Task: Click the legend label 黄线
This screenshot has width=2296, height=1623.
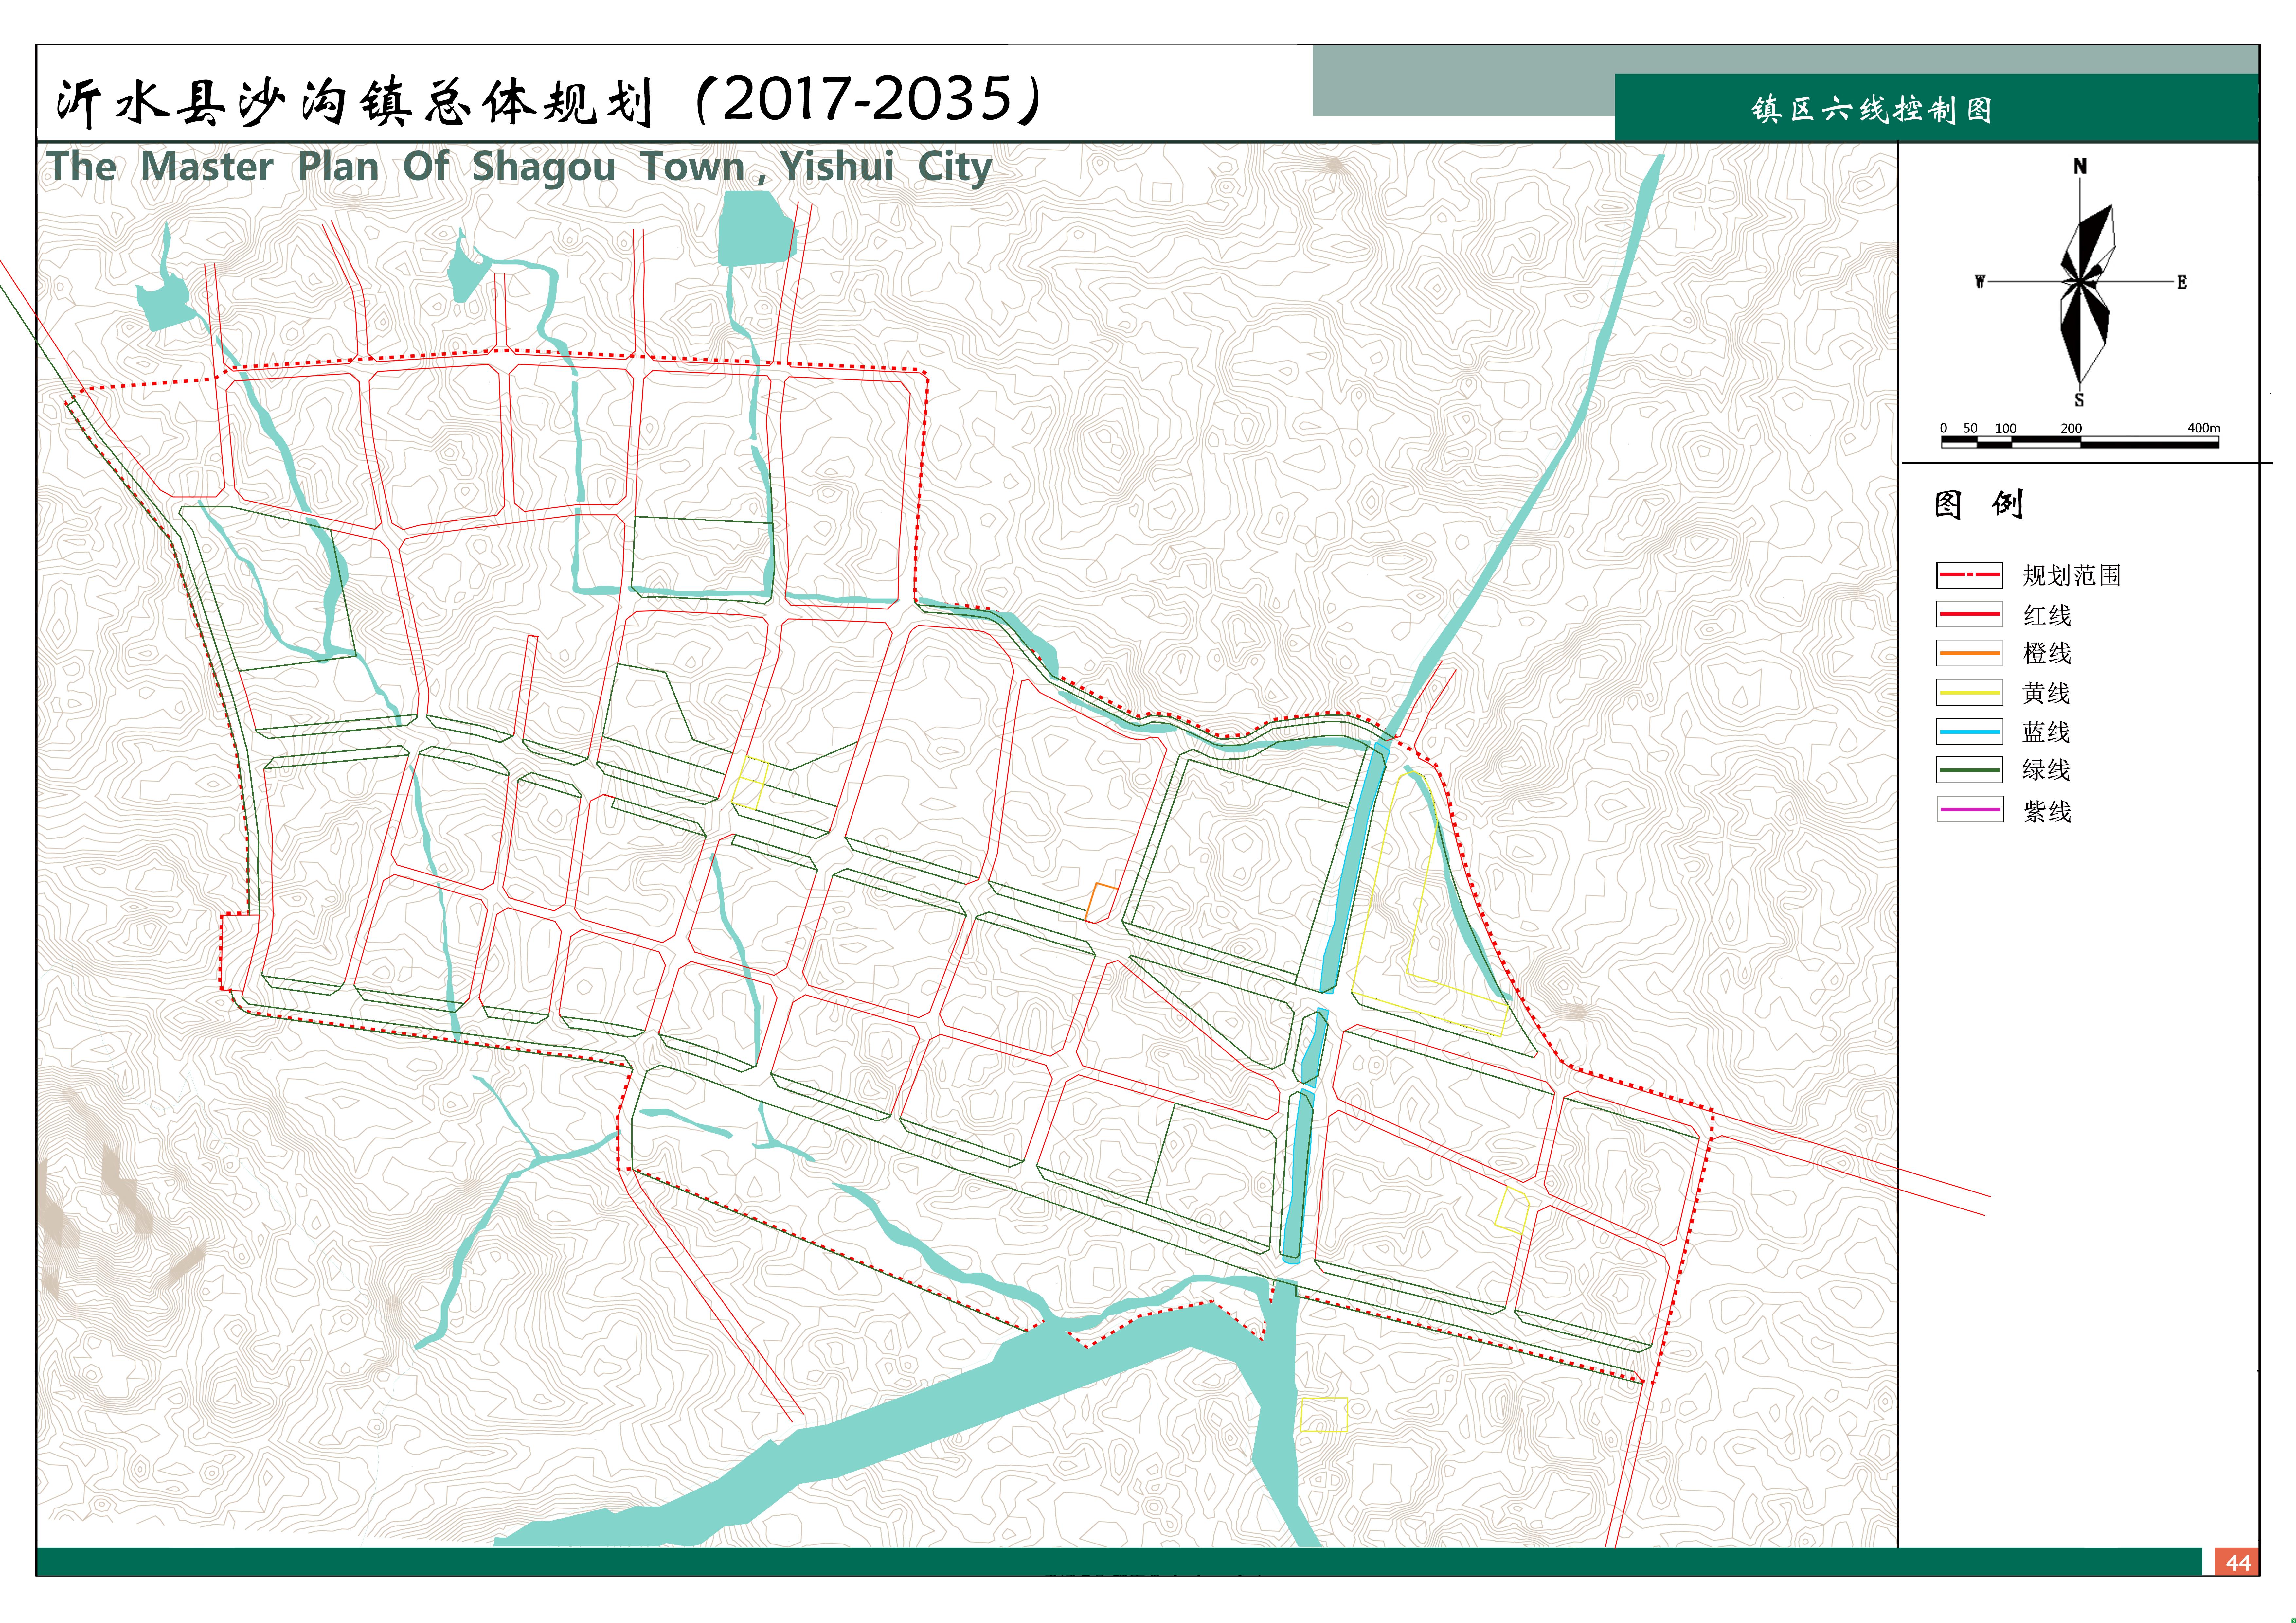Action: 2046,693
